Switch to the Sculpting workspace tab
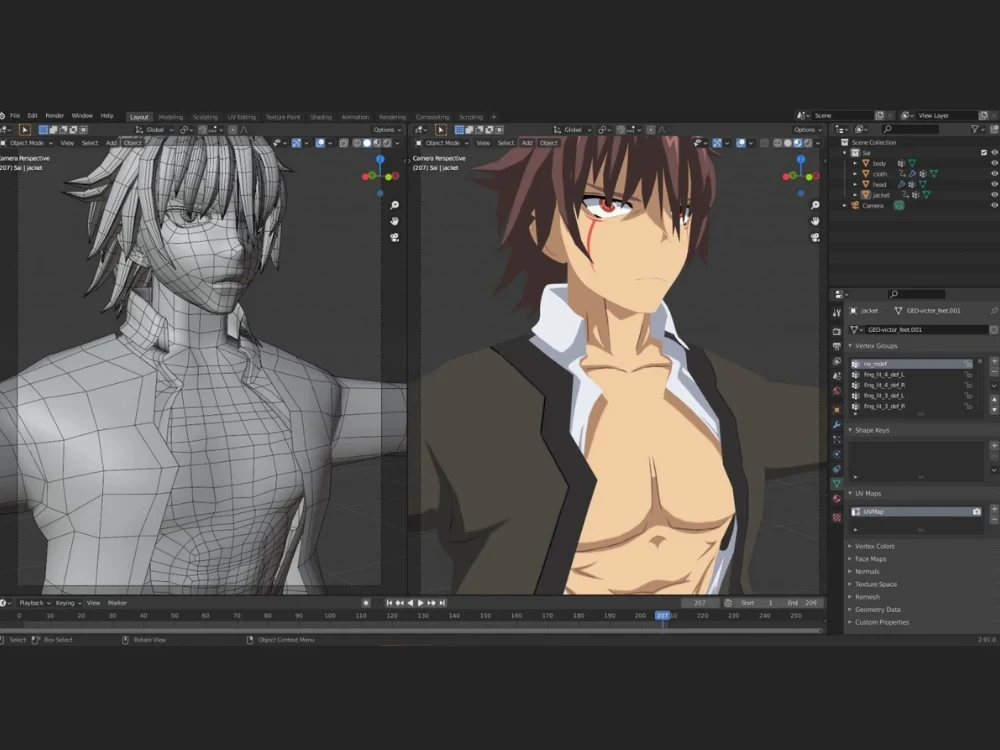Screen dimensions: 1000x750 click(x=205, y=117)
